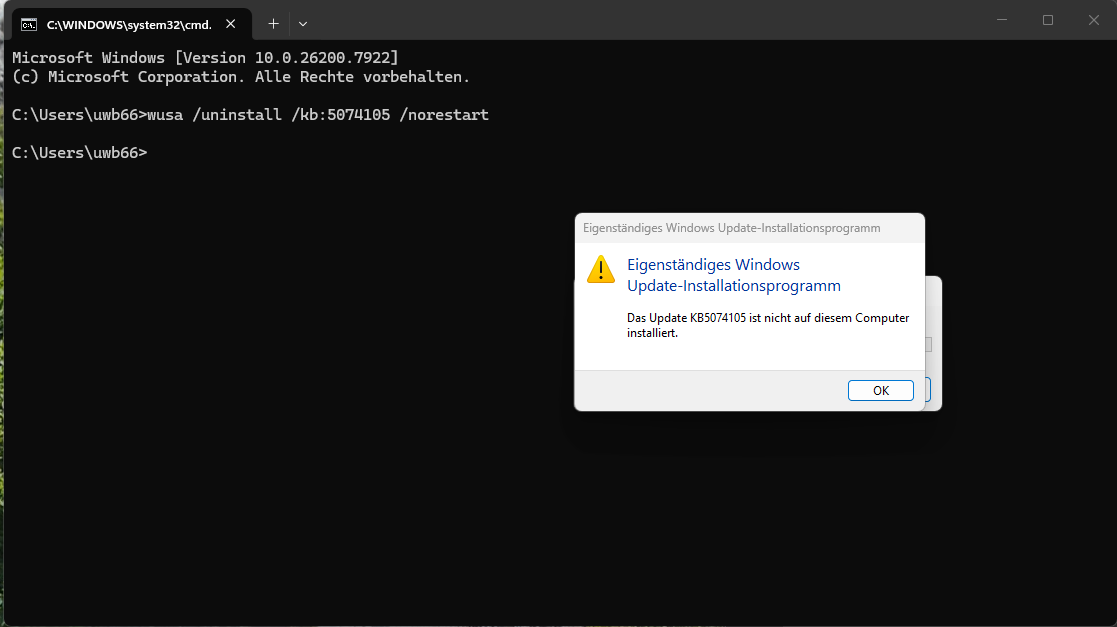This screenshot has height=627, width=1117.
Task: Click the blank terminal area below the prompt
Action: coord(300,450)
